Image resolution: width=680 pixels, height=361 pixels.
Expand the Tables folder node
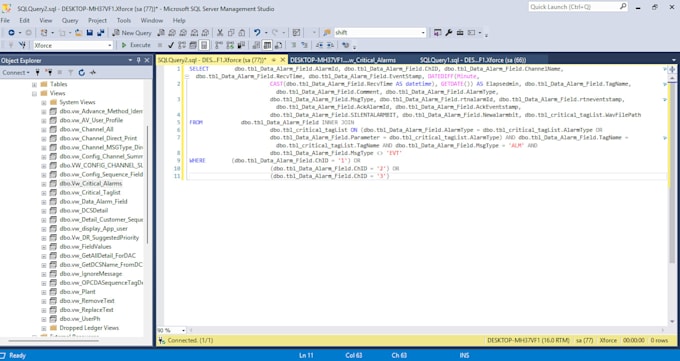click(34, 84)
